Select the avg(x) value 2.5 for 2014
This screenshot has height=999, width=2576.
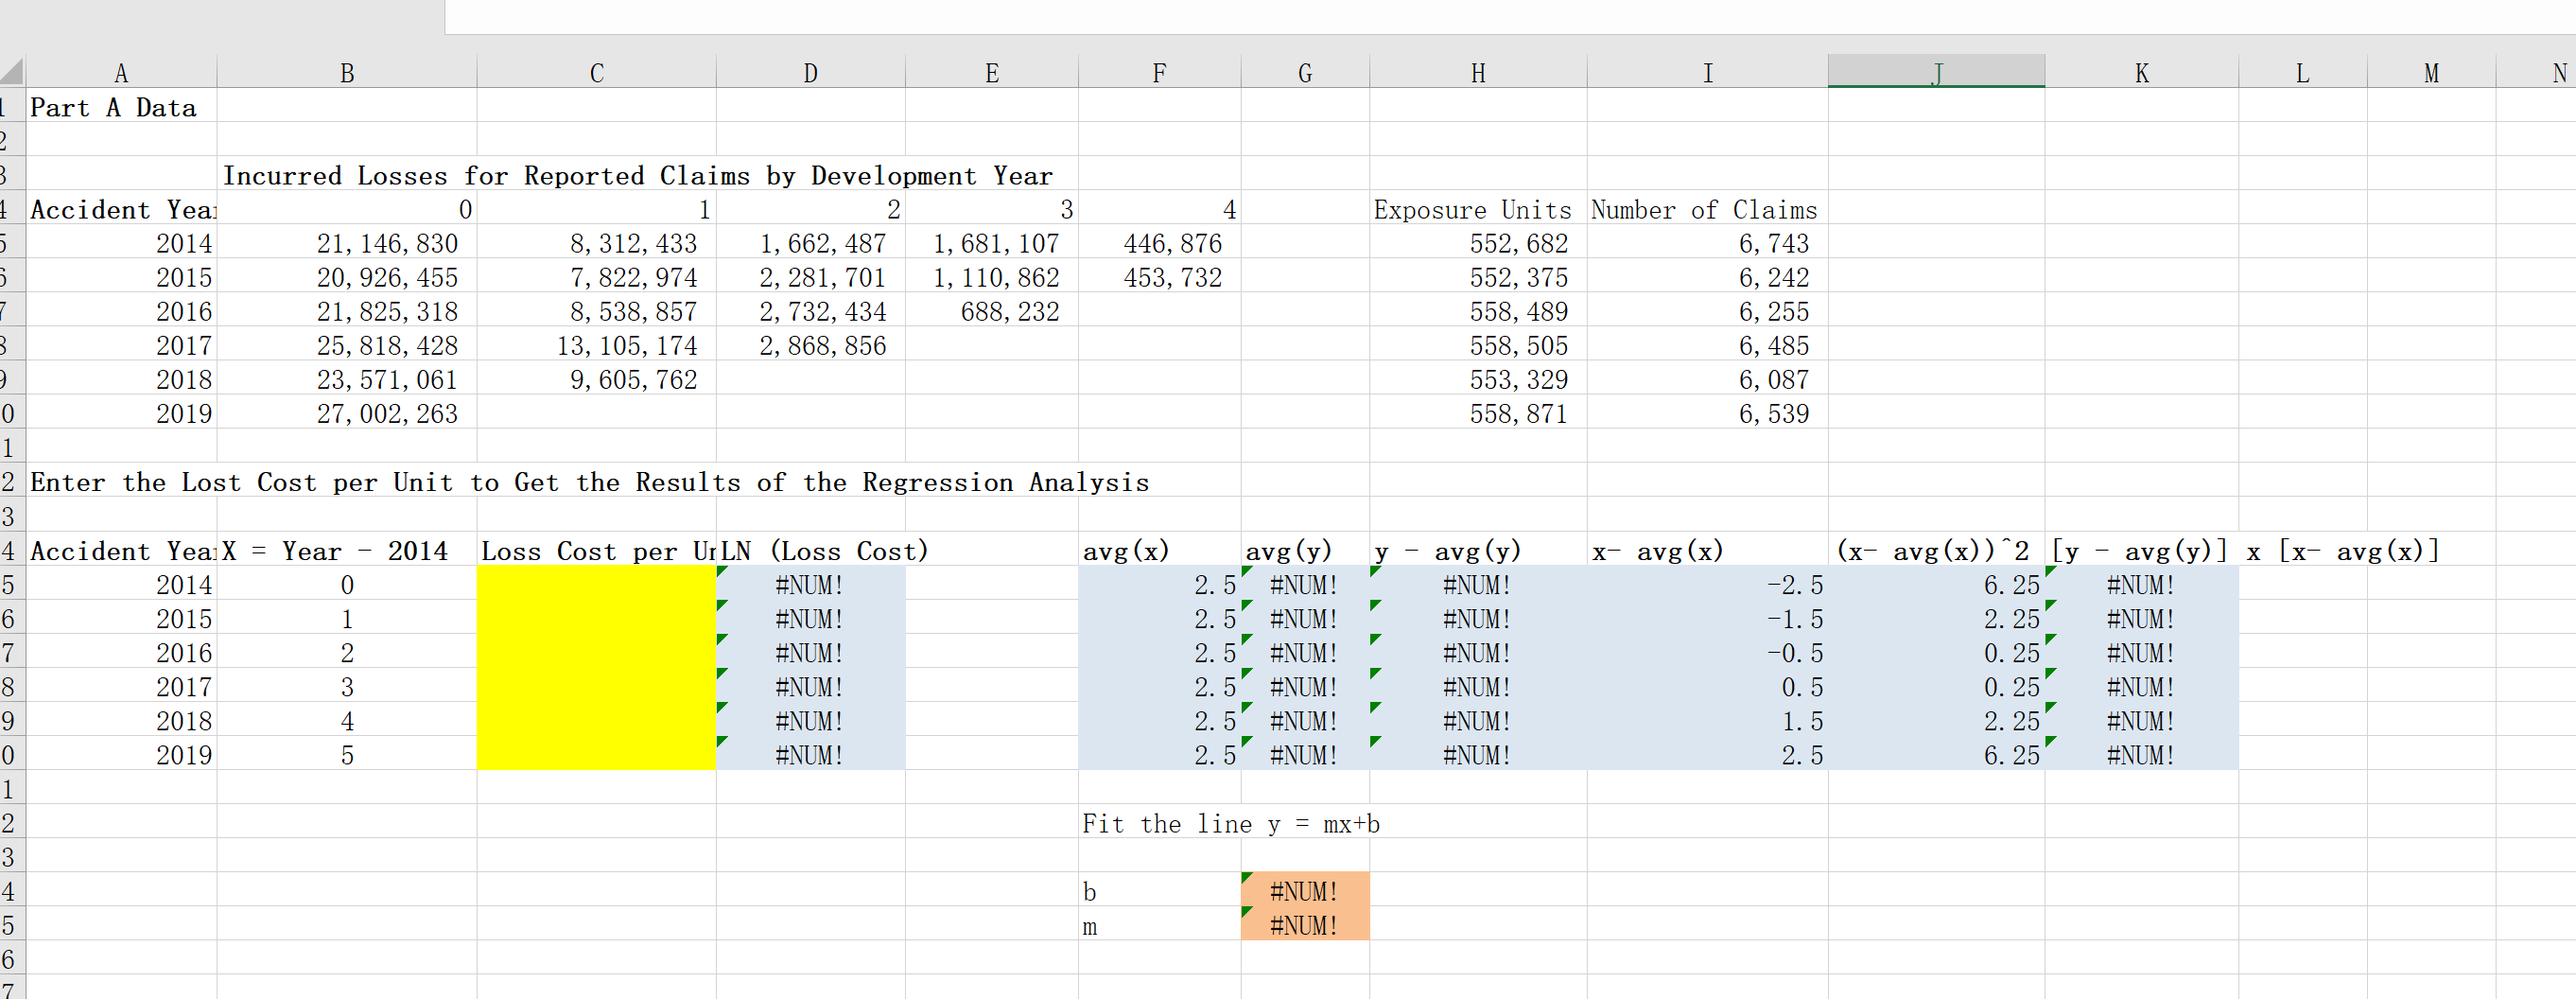[1158, 585]
